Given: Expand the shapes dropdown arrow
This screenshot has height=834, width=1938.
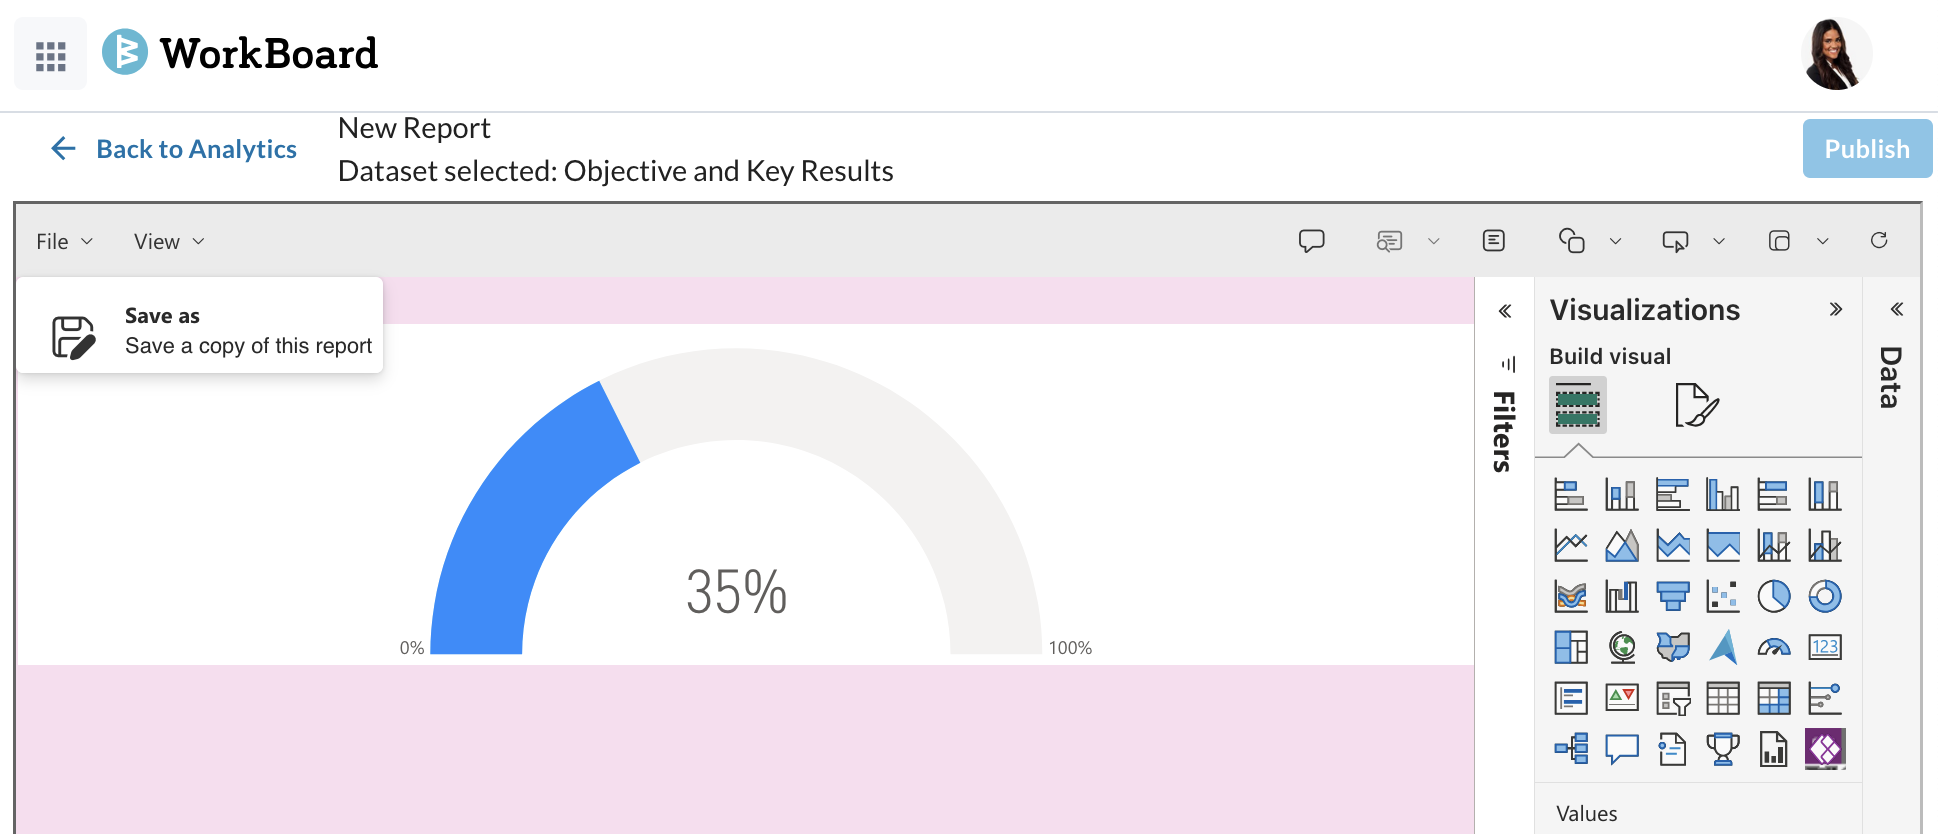Looking at the screenshot, I should 1615,241.
